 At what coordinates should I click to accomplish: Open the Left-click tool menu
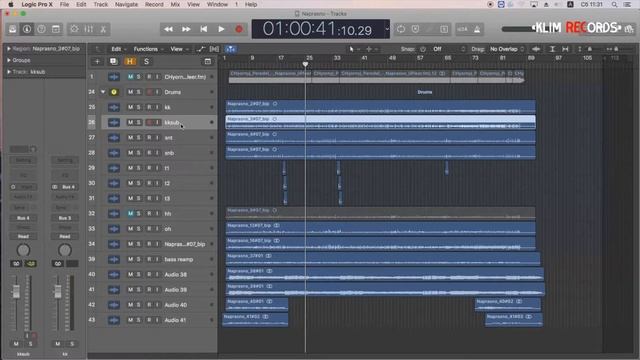tap(354, 49)
